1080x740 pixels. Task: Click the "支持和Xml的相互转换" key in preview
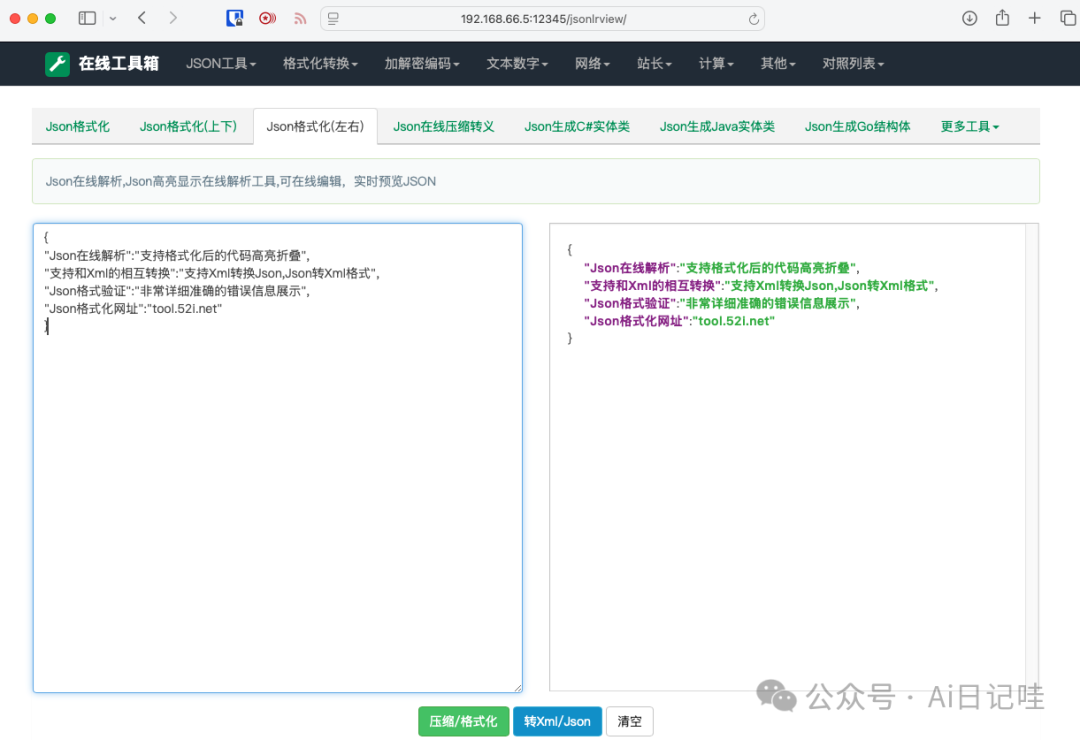(x=653, y=286)
